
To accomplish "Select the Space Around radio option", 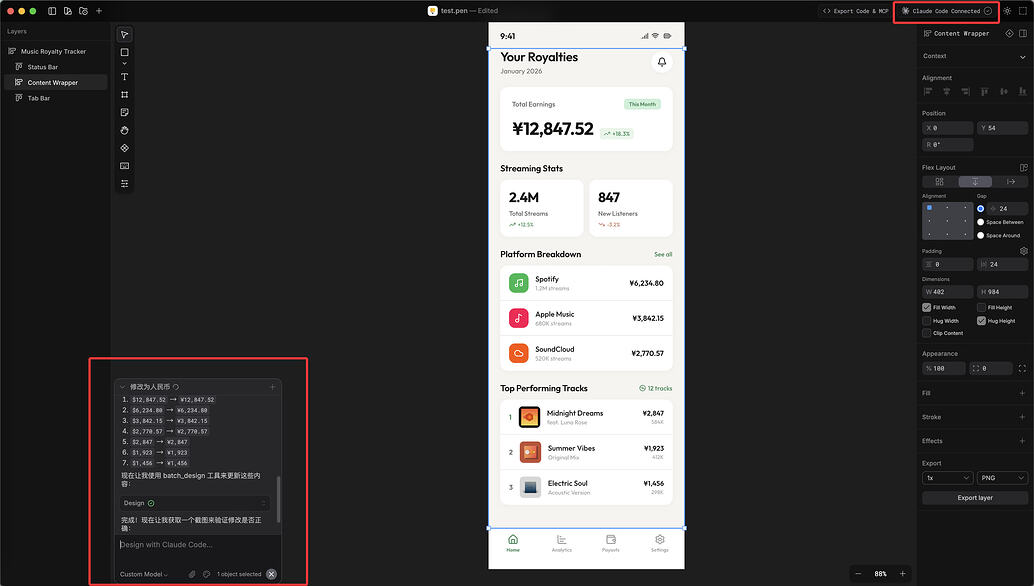I will pos(981,235).
